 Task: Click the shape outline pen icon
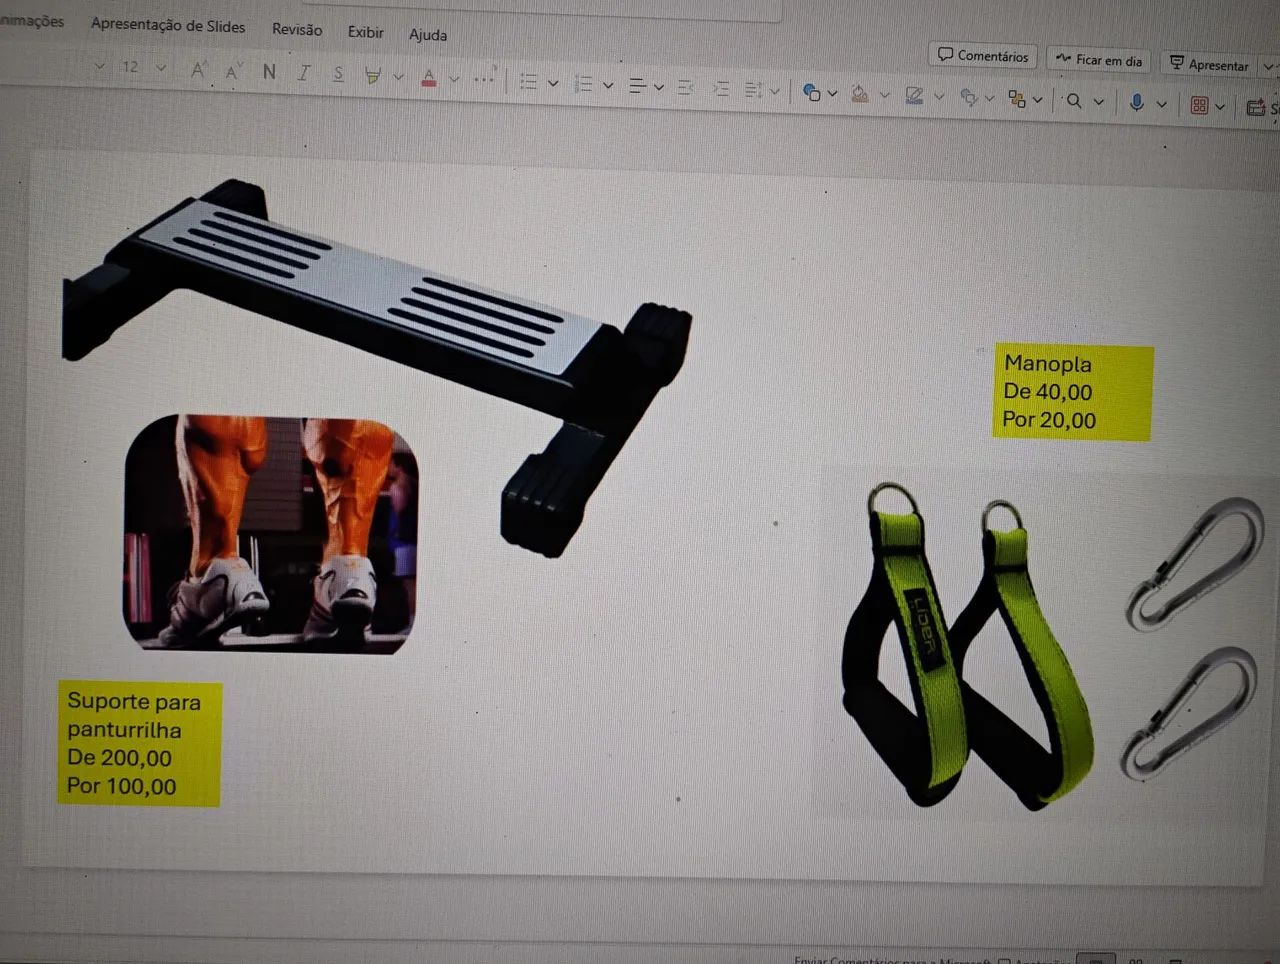point(914,96)
